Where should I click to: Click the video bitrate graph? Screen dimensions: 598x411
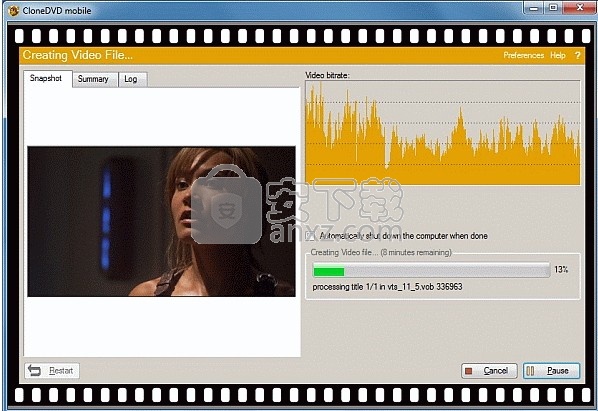[443, 133]
